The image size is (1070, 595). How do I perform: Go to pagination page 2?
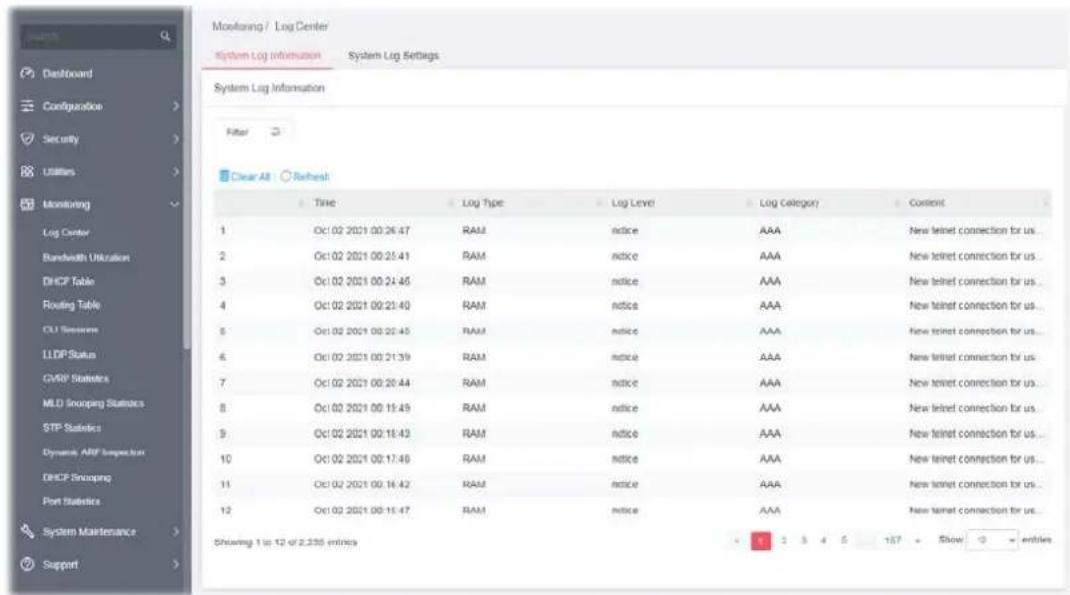tap(783, 540)
